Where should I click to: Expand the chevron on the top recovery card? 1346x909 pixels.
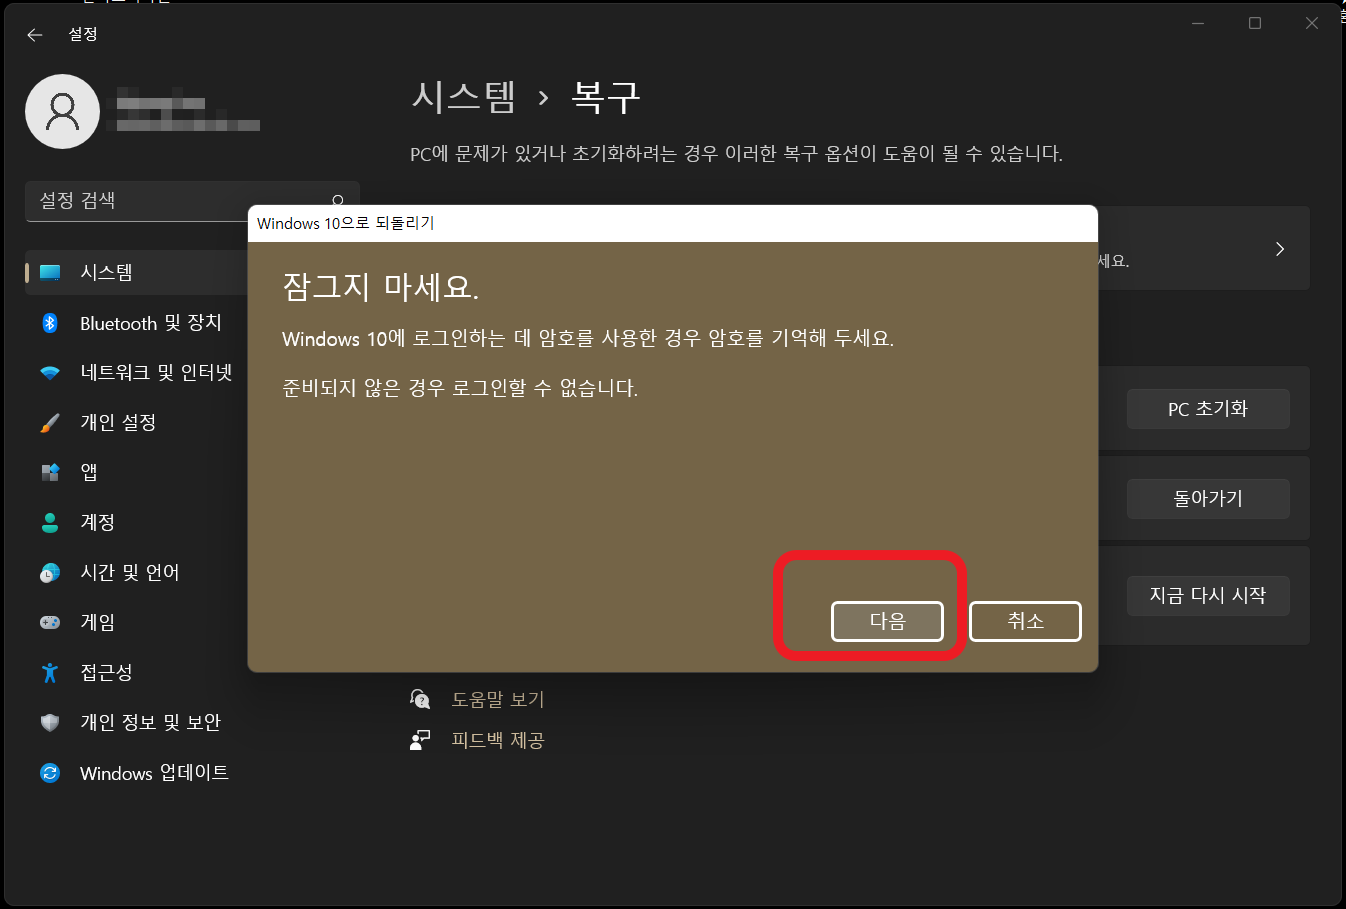click(x=1280, y=249)
